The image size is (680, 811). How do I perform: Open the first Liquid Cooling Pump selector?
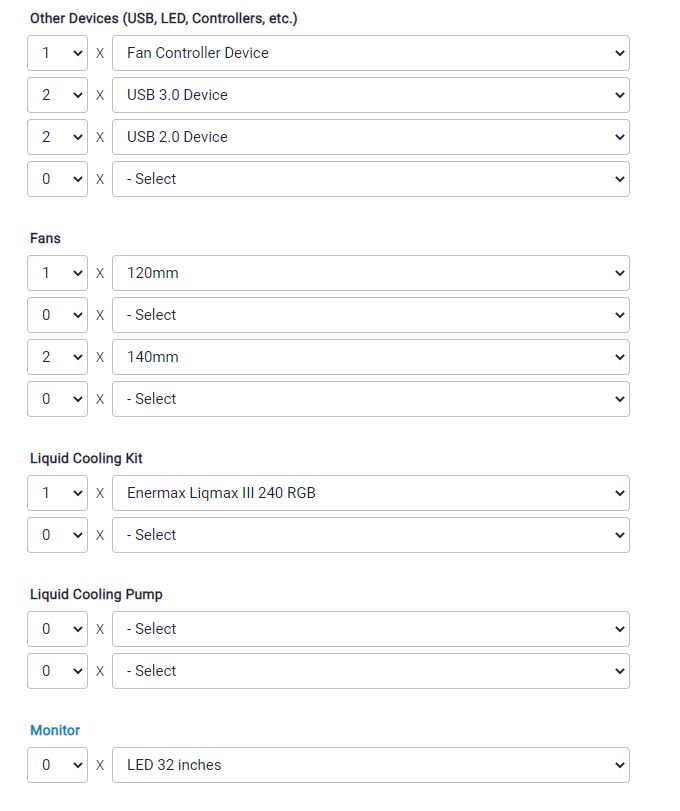pyautogui.click(x=370, y=628)
